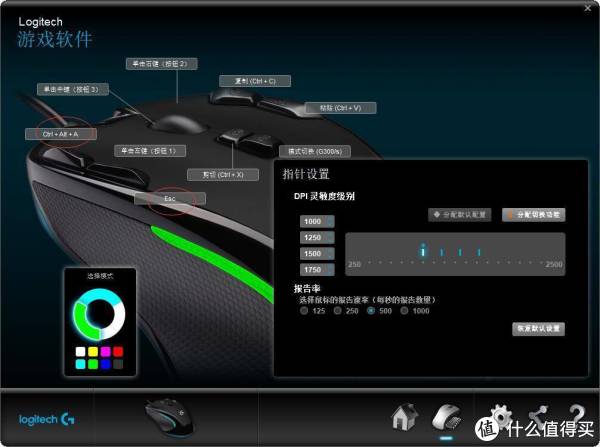Open the 复制 (Ctrl + C) assignment label
Screen dimensions: 600x447
tap(255, 81)
